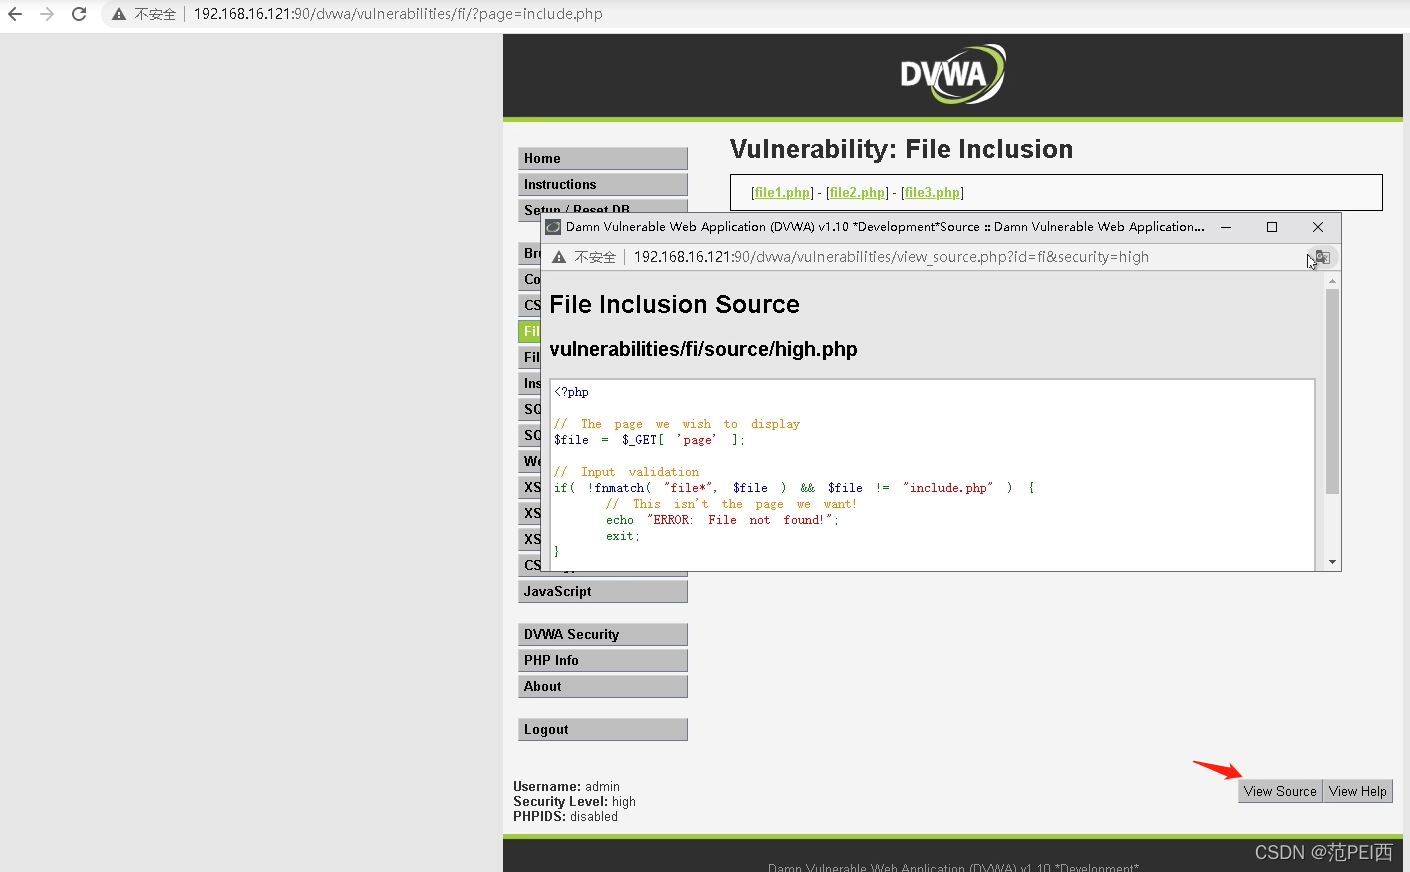Click the main window insecure warning icon

(119, 14)
